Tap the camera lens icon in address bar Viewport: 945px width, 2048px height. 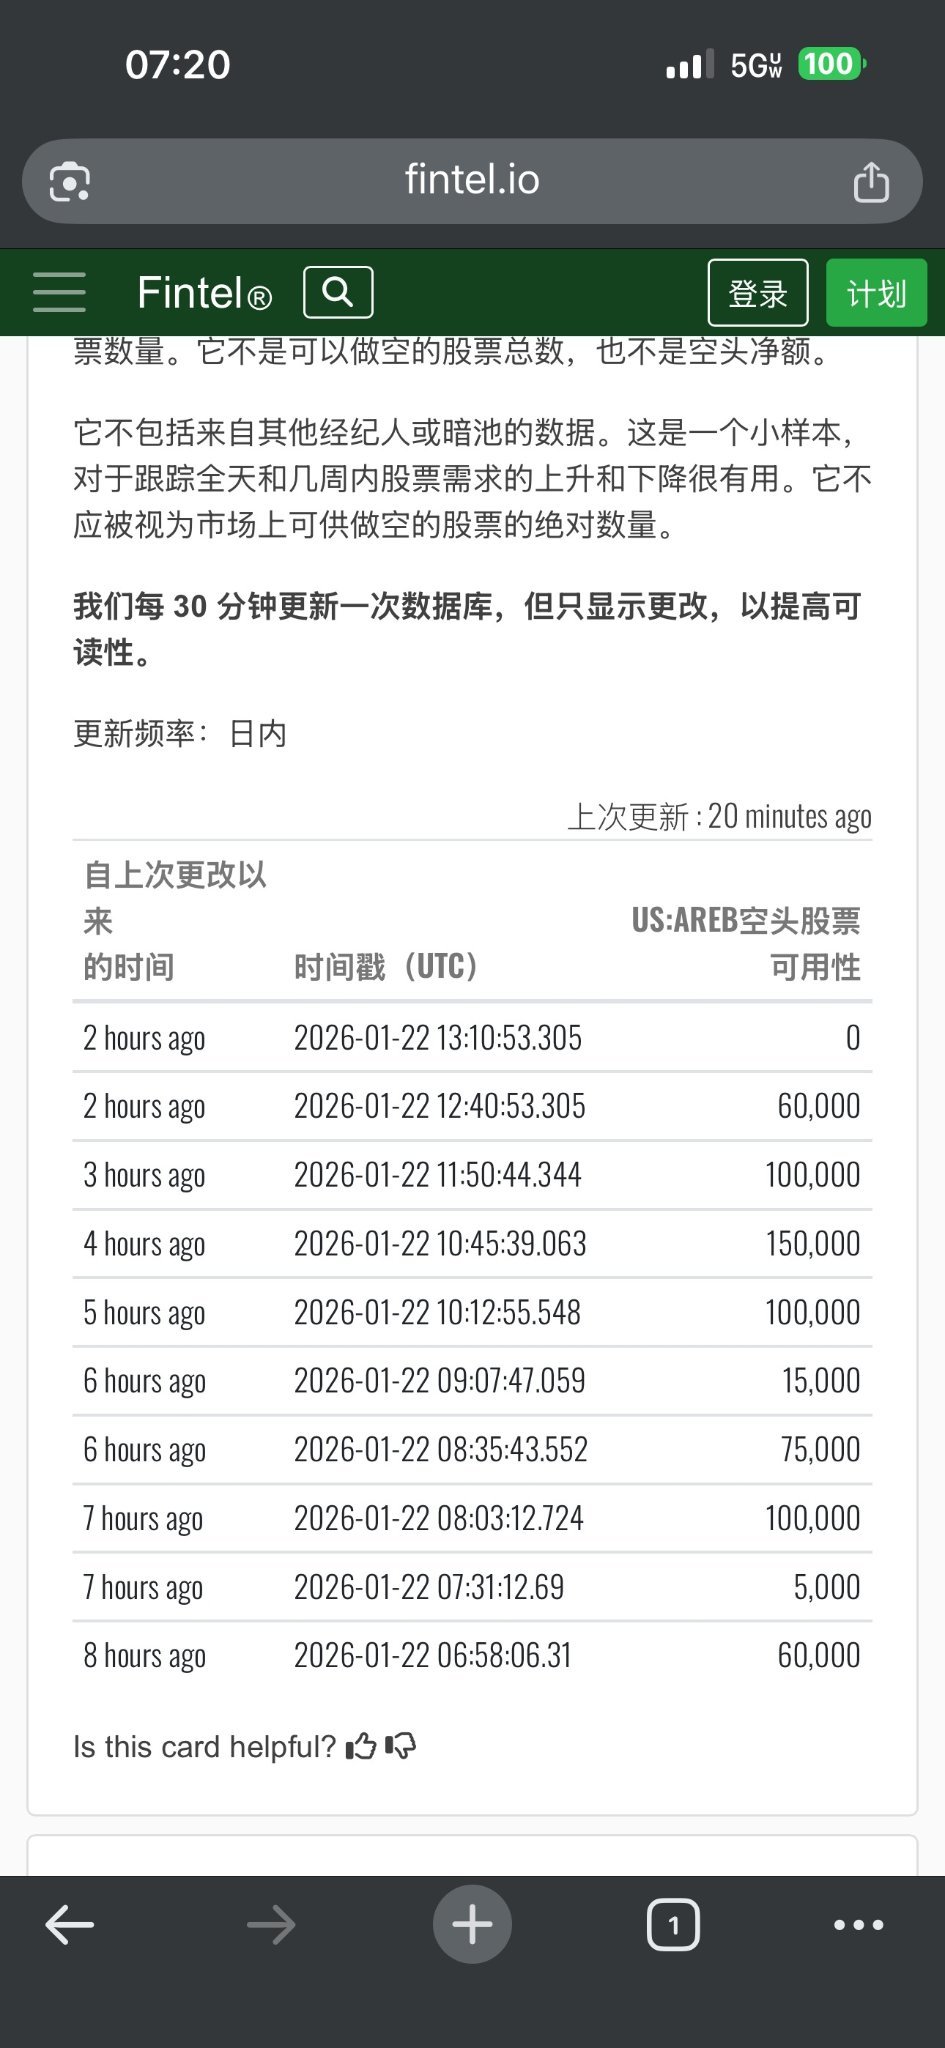[x=70, y=182]
